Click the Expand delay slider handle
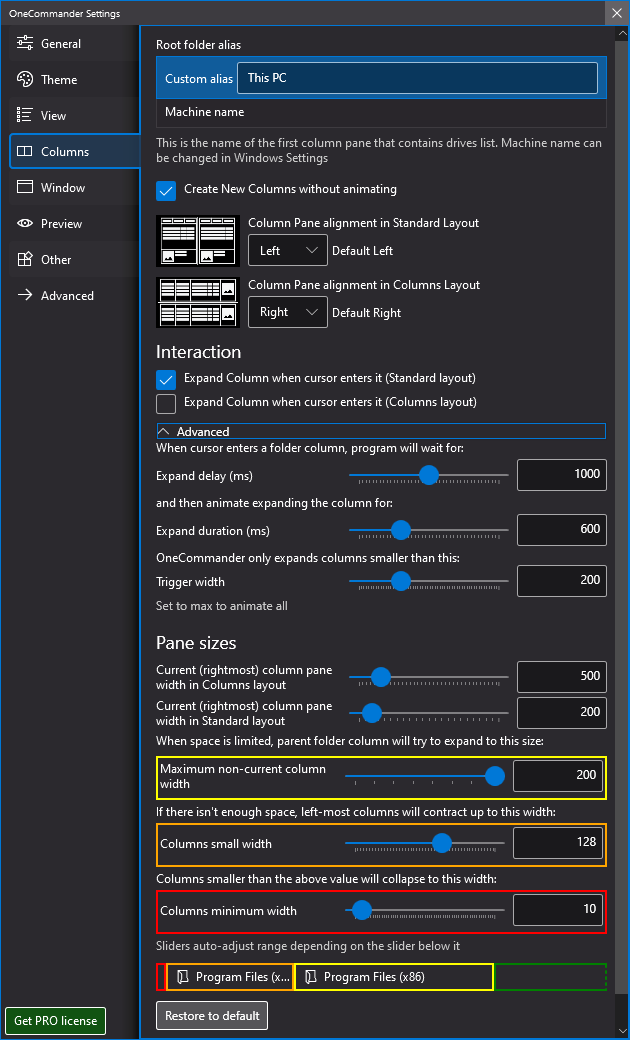The height and width of the screenshot is (1040, 630). tap(429, 474)
